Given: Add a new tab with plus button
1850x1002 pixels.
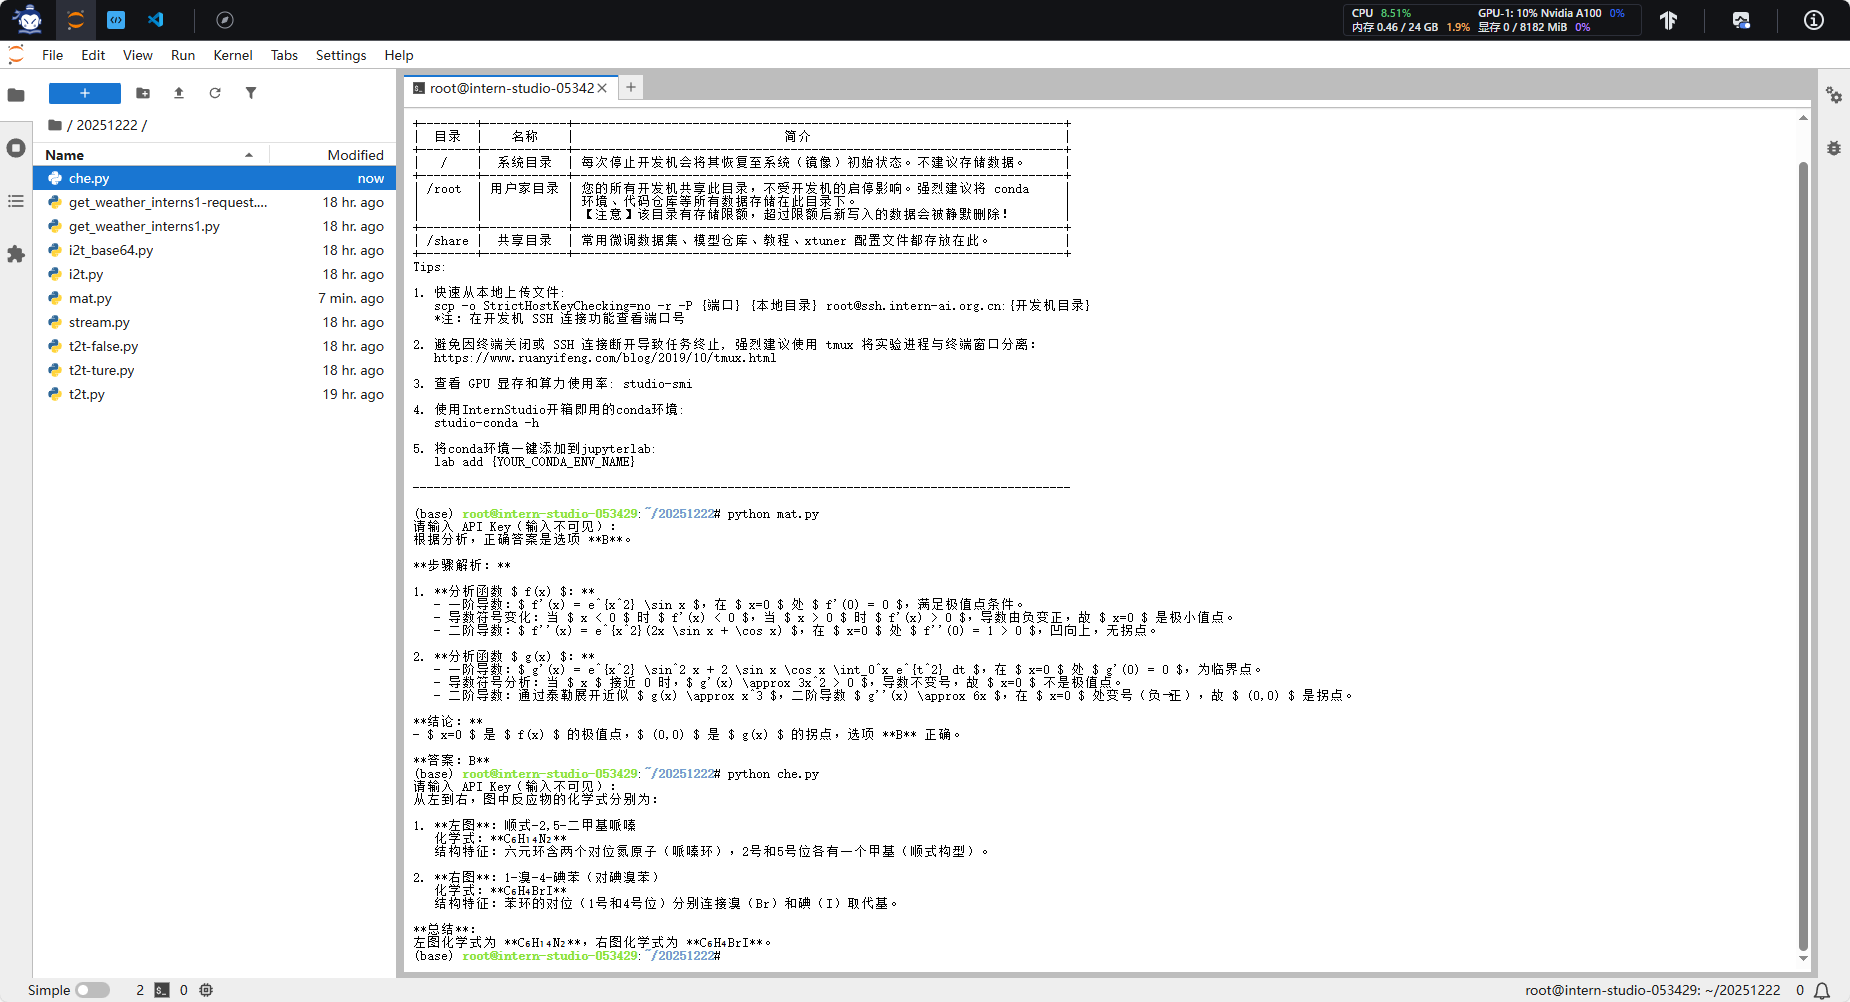Looking at the screenshot, I should pos(631,88).
